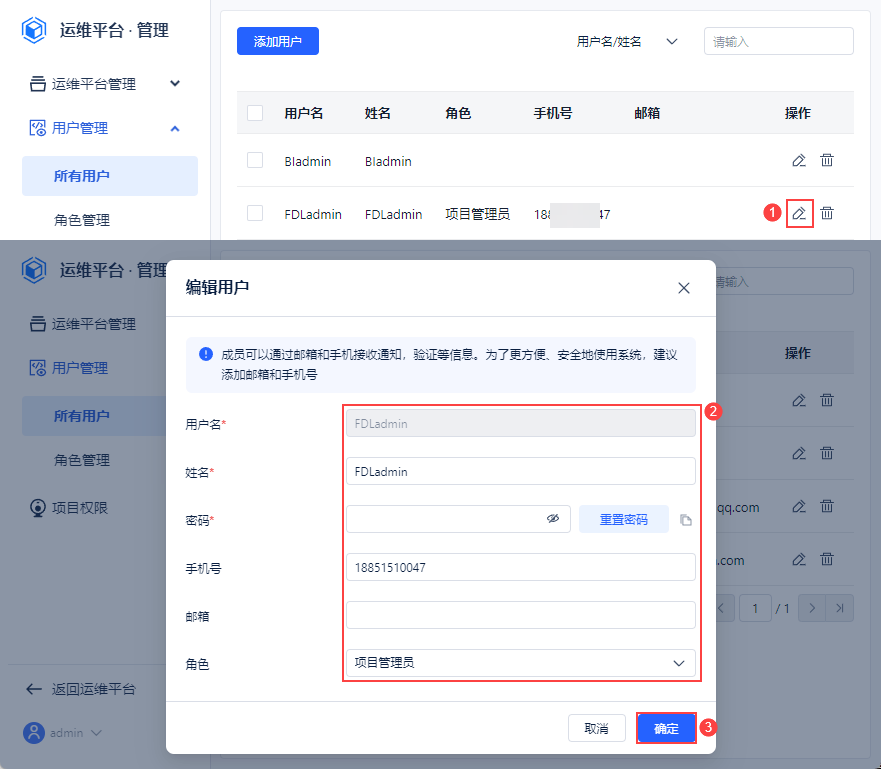Toggle password visibility with the eye icon
The height and width of the screenshot is (769, 881).
[553, 518]
